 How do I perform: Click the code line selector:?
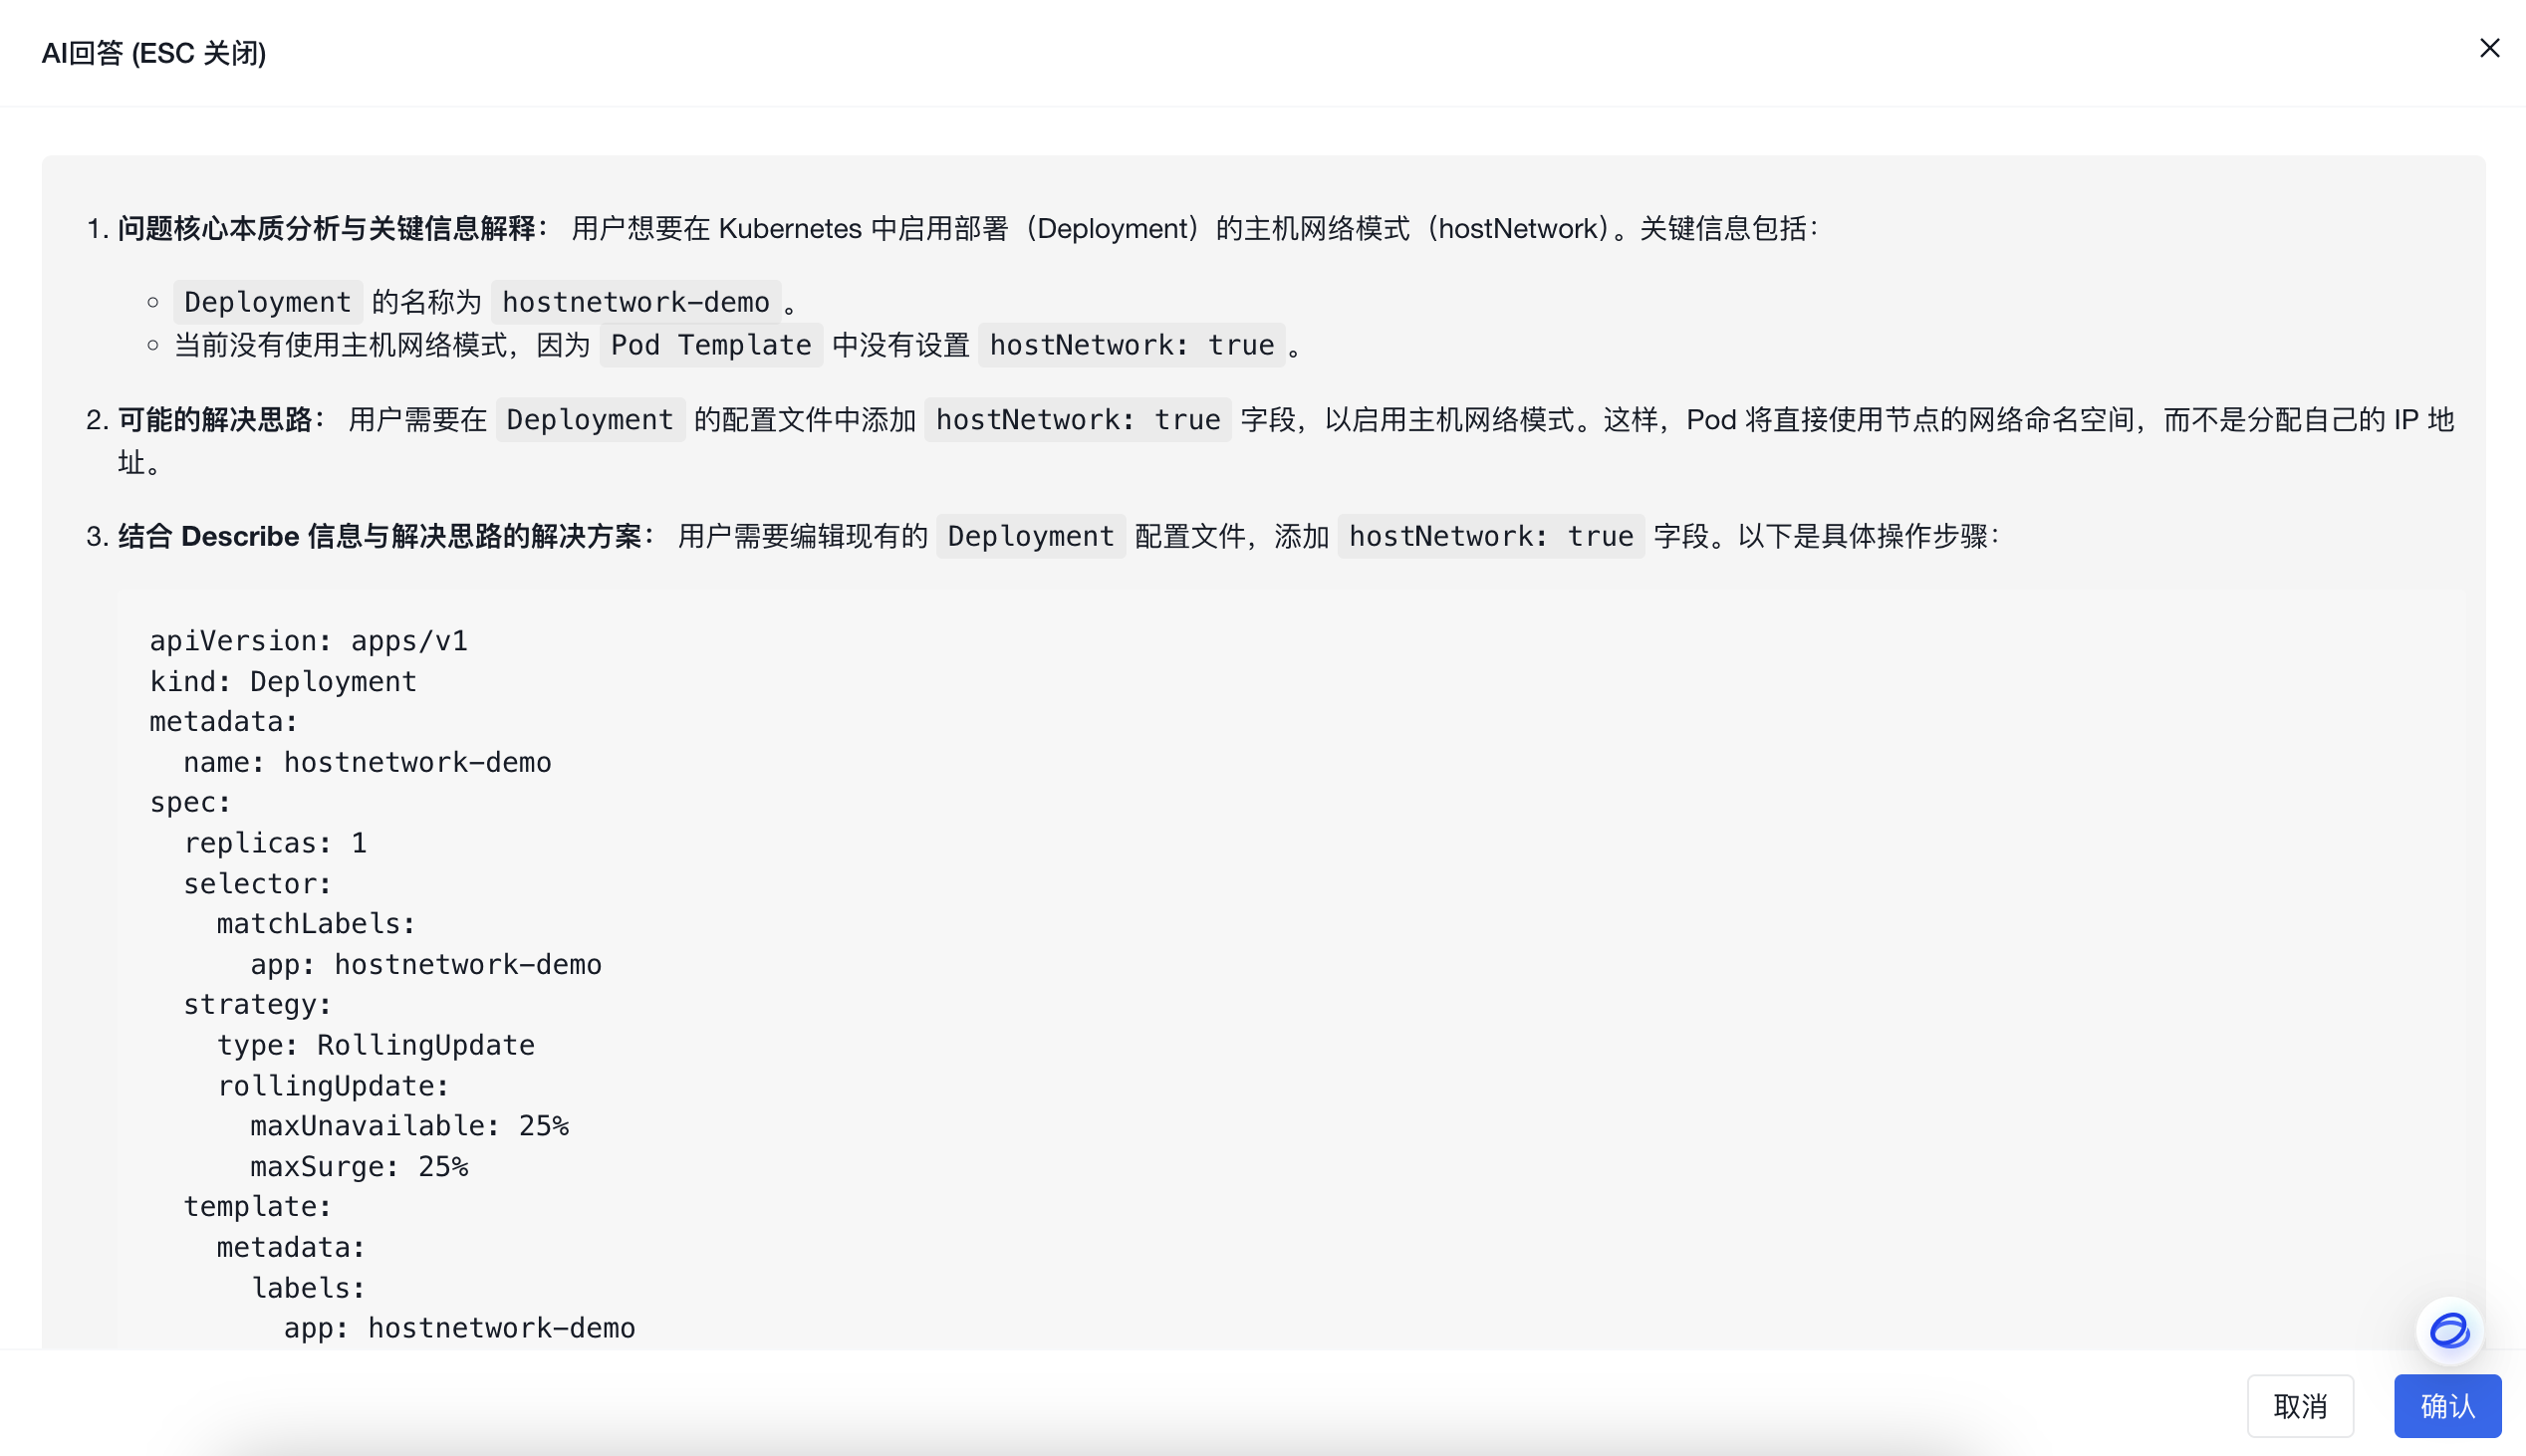tap(257, 883)
